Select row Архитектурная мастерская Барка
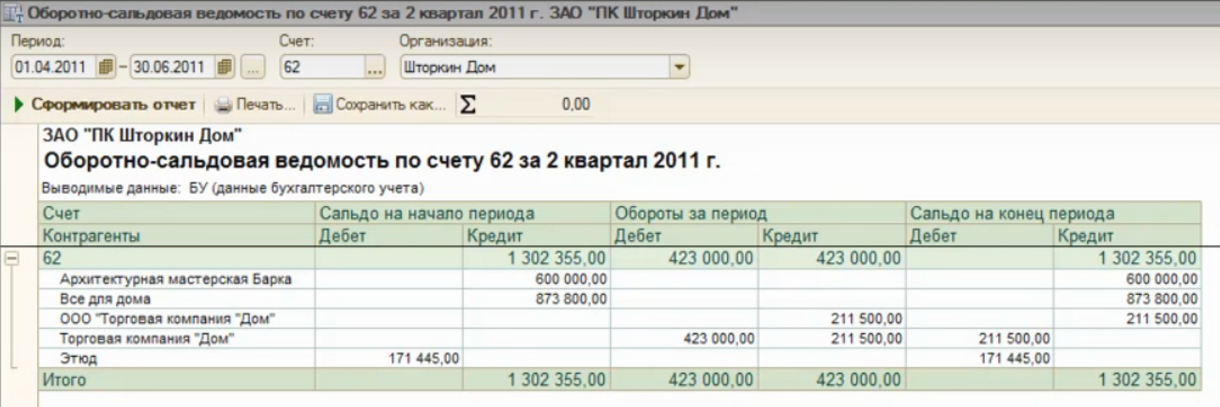This screenshot has height=407, width=1220. point(618,279)
